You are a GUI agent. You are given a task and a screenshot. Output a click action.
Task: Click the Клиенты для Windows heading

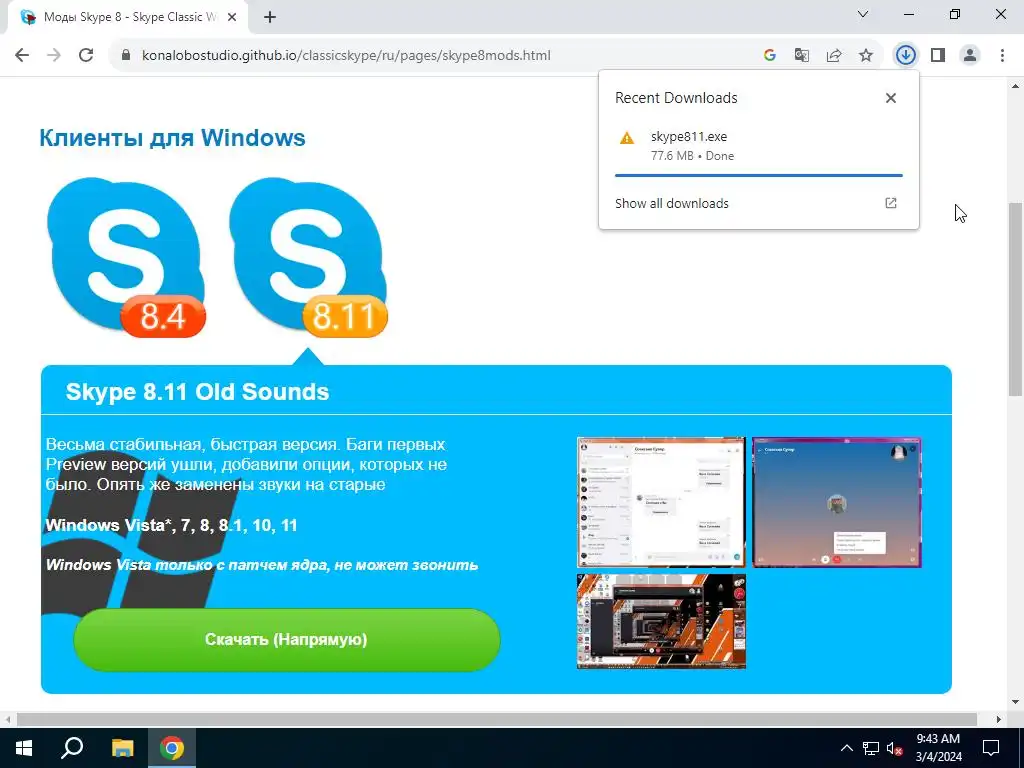[172, 138]
